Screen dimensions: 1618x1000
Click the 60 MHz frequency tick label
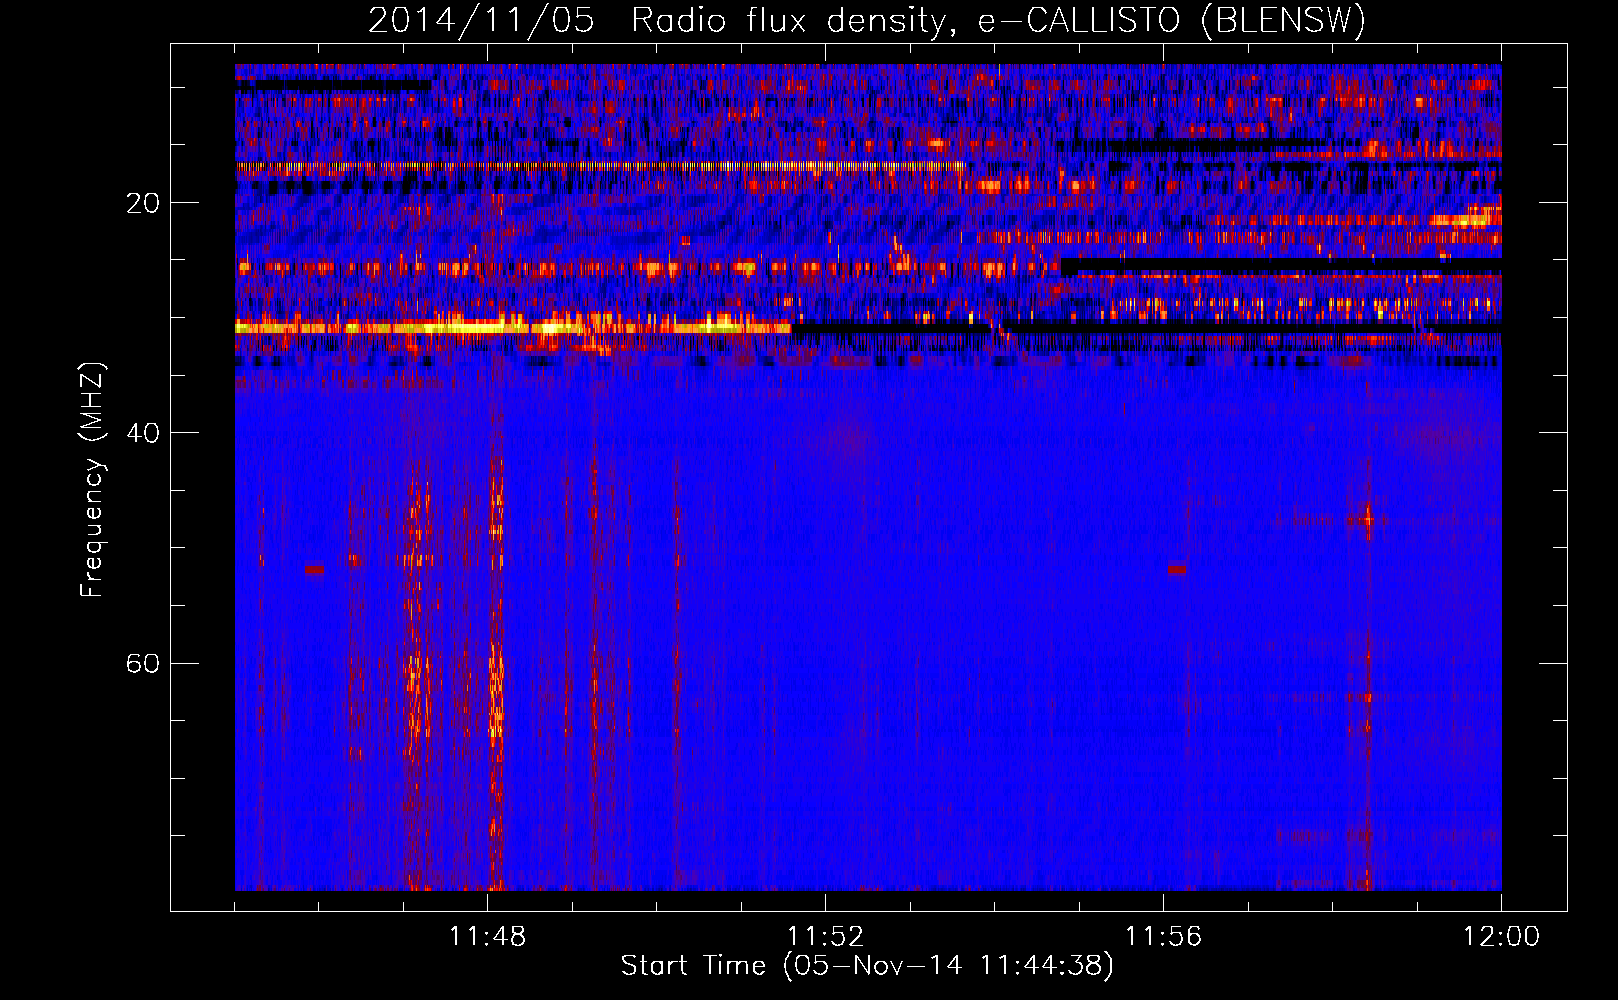tap(143, 663)
